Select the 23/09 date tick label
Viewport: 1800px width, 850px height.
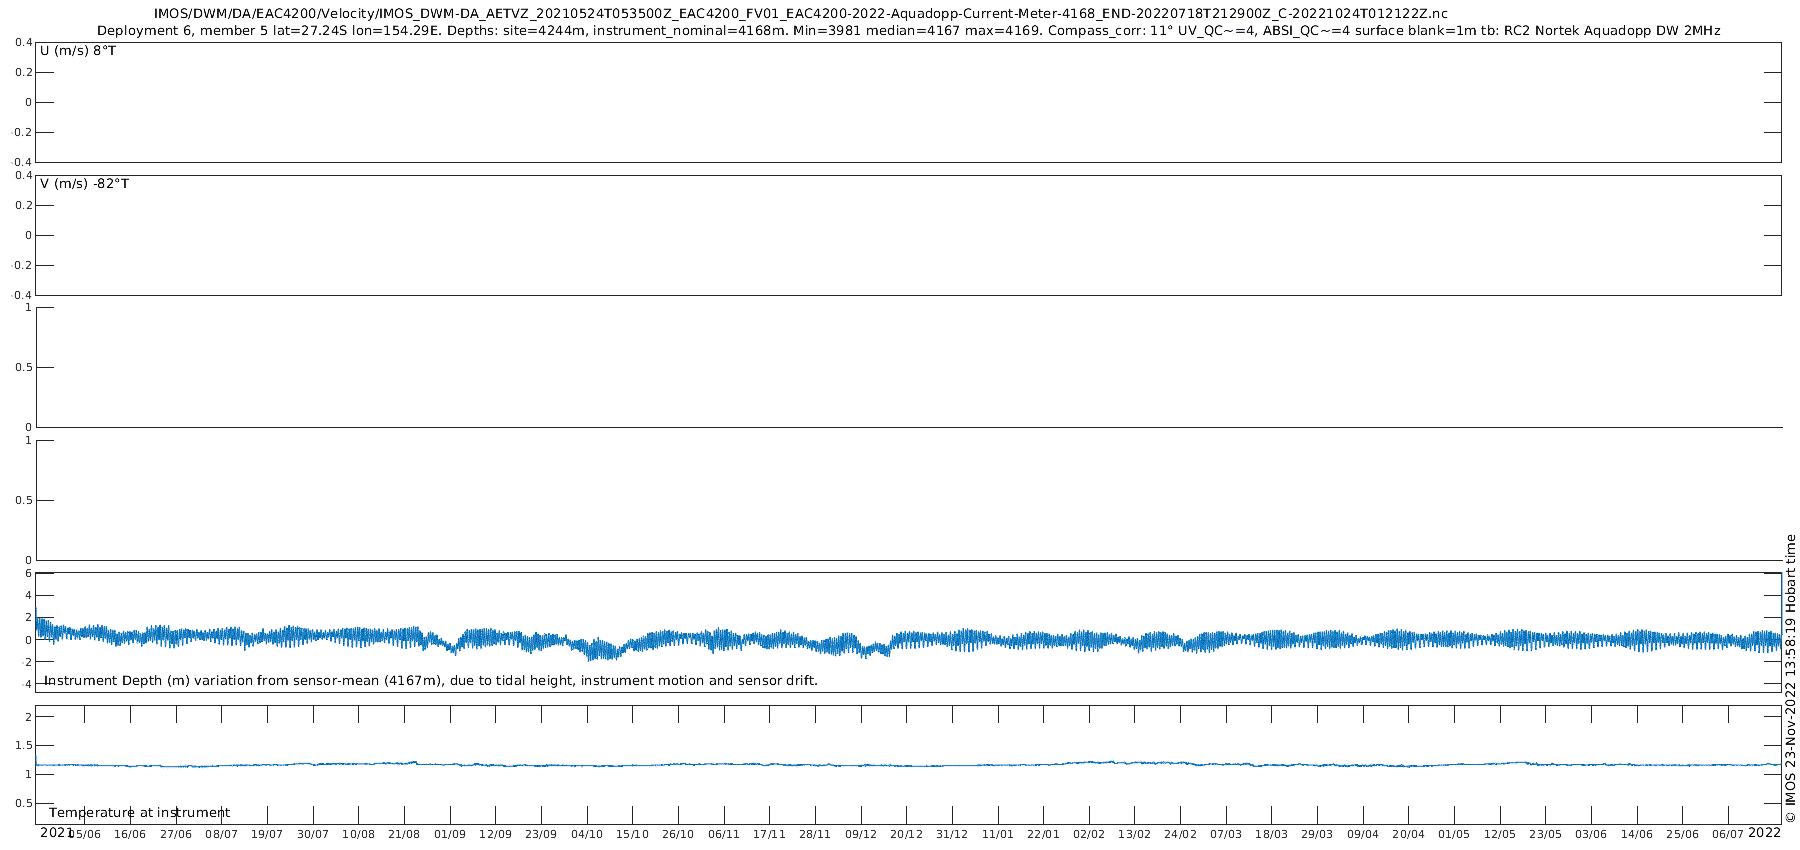point(541,834)
